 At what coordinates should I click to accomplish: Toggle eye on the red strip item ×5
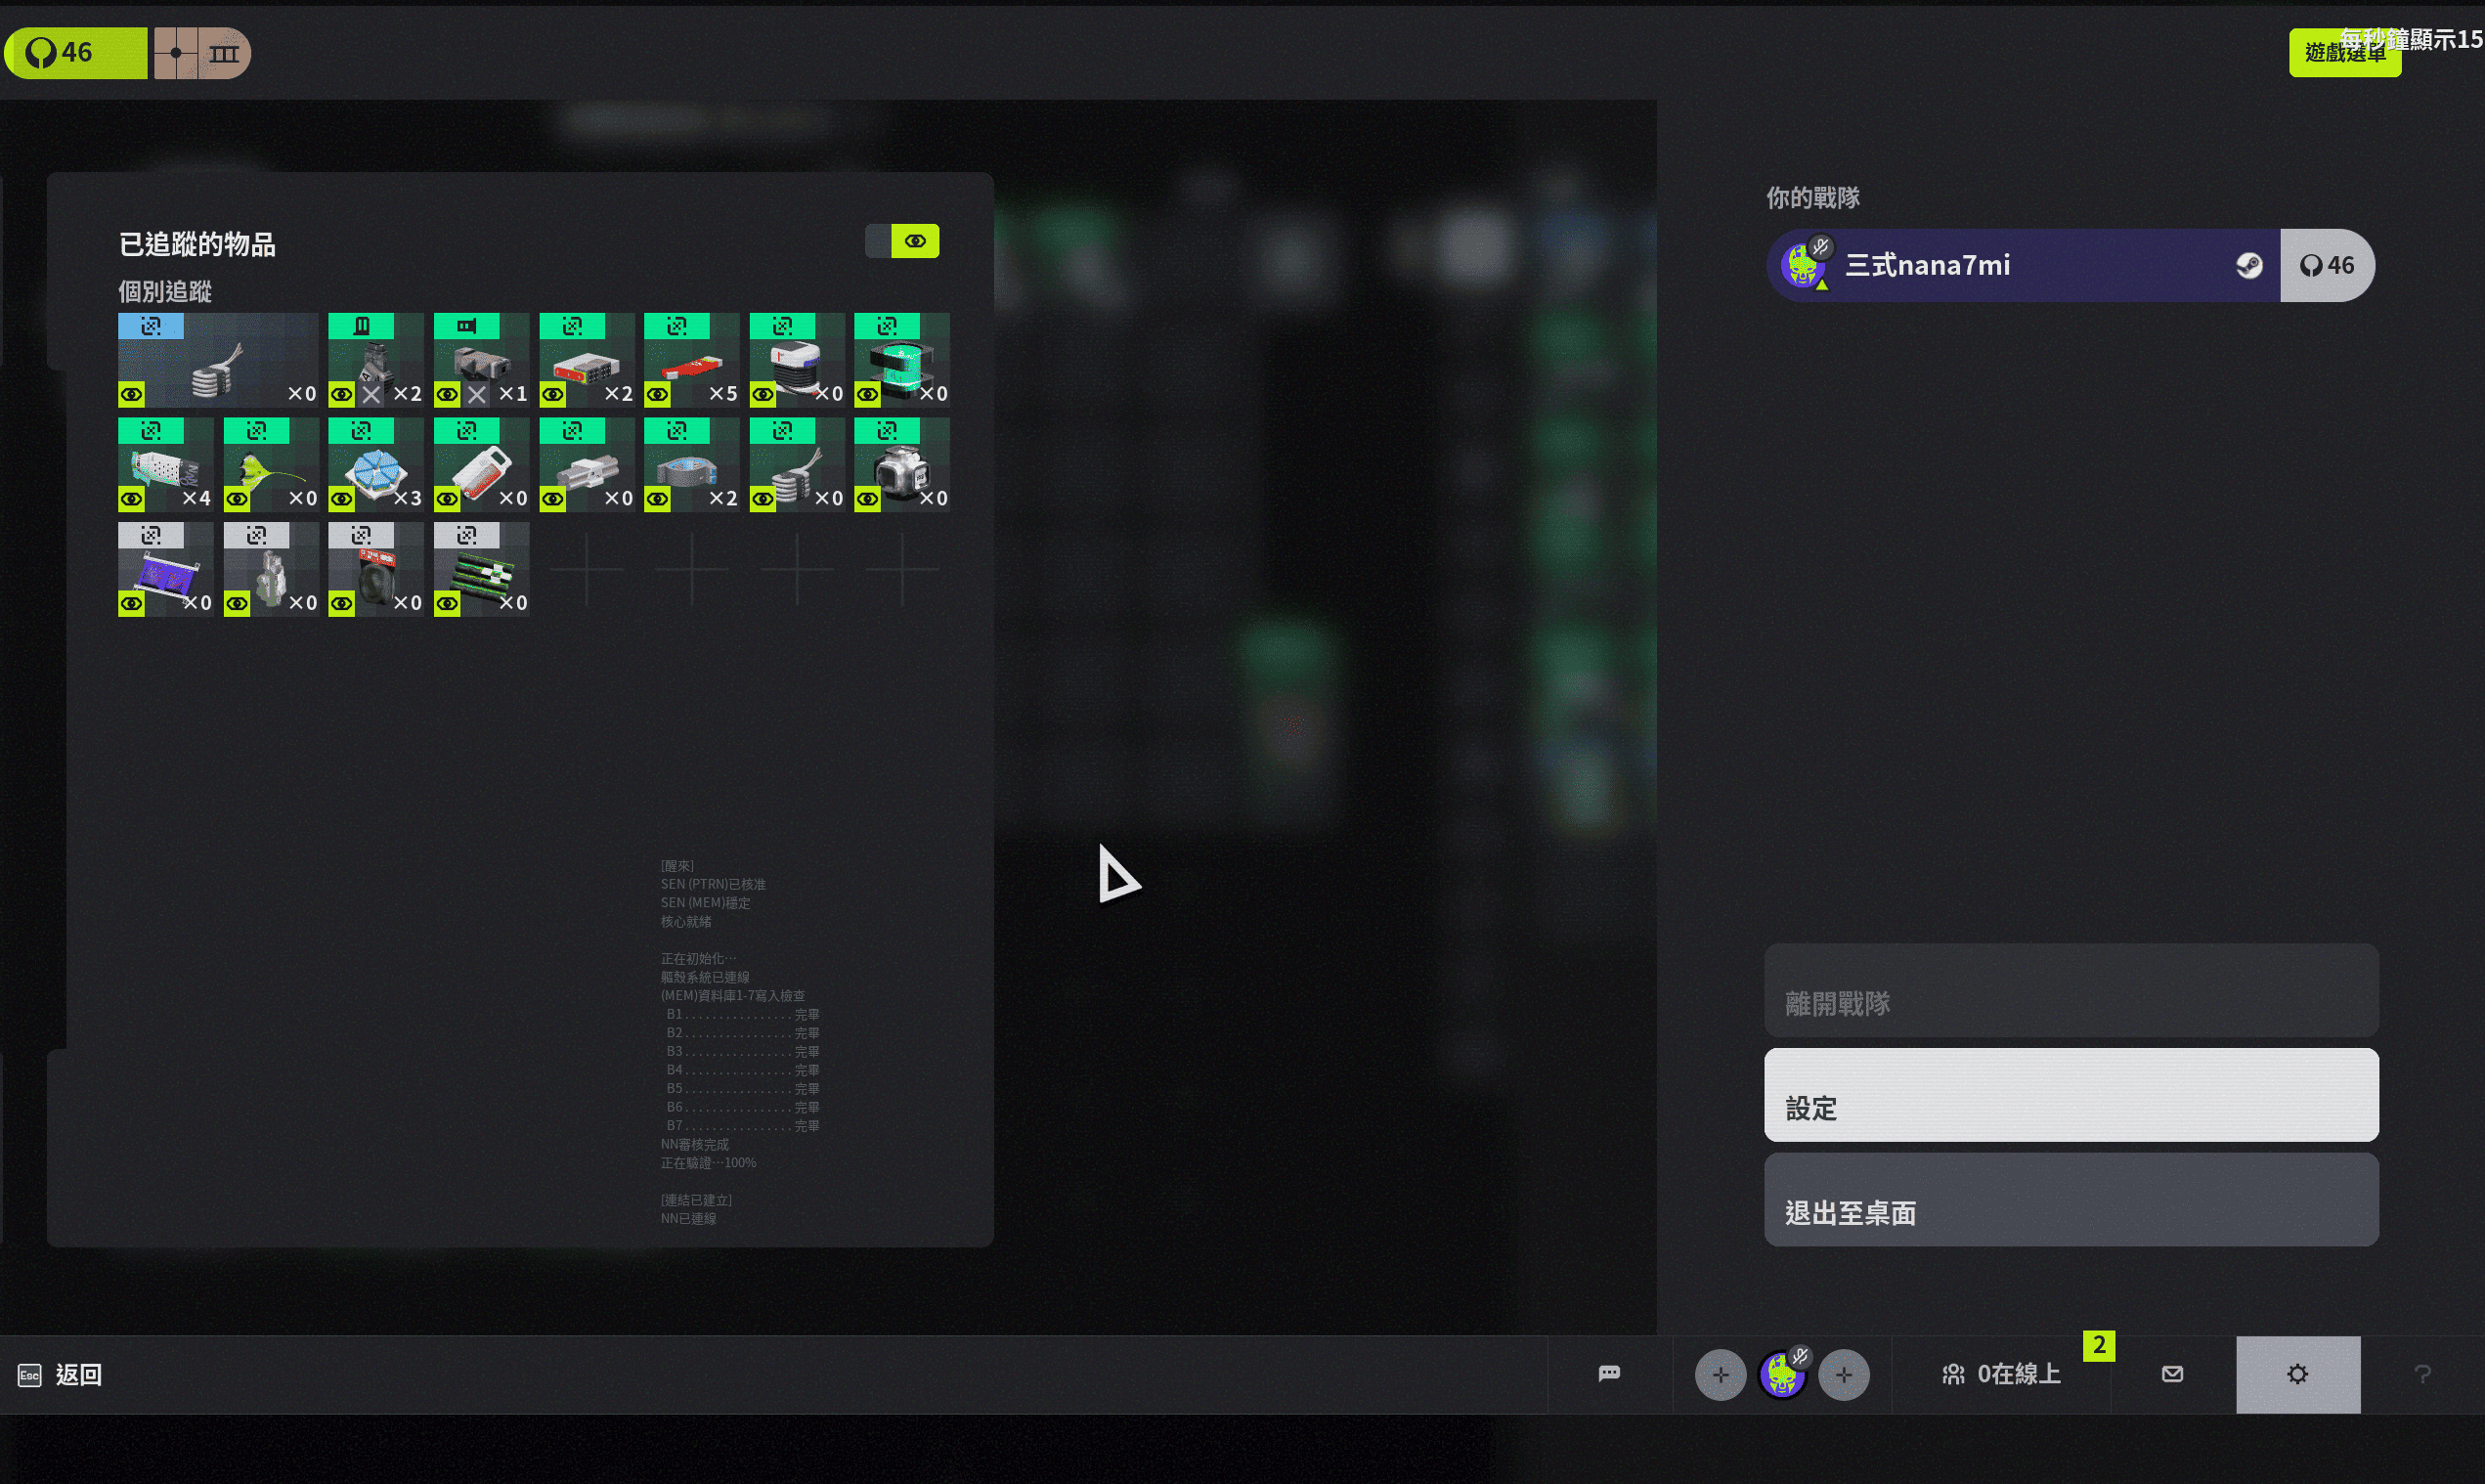click(x=657, y=394)
